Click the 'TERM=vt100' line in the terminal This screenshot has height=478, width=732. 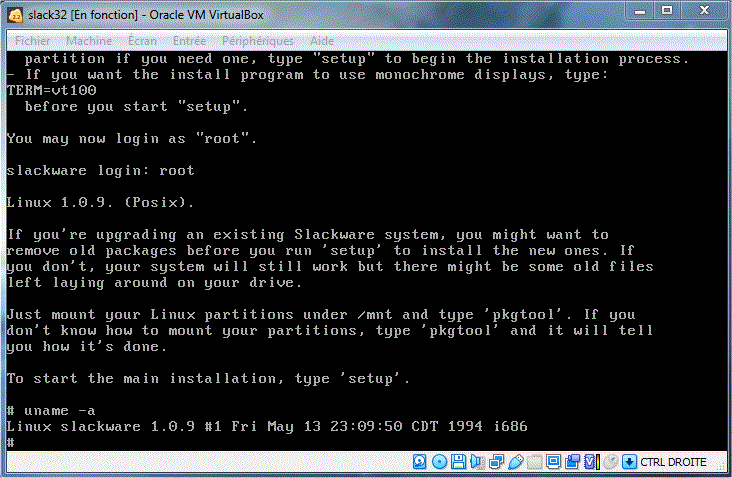[x=52, y=90]
